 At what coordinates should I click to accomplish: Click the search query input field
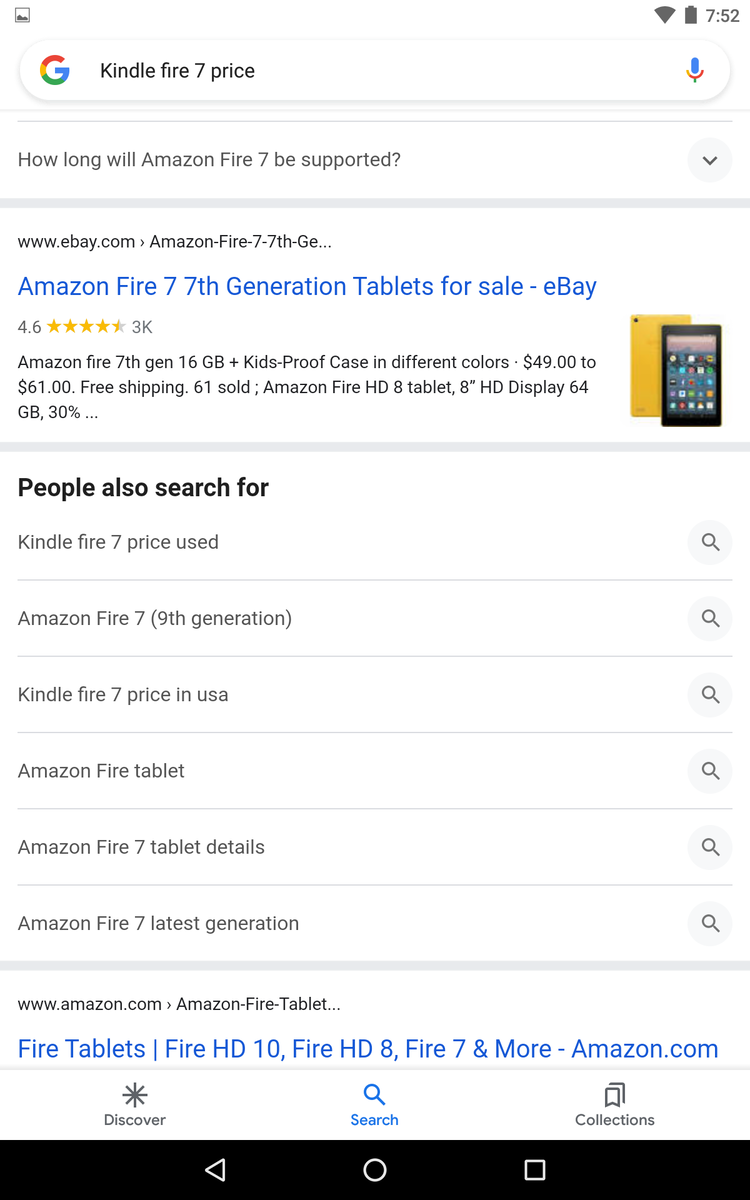pyautogui.click(x=370, y=71)
